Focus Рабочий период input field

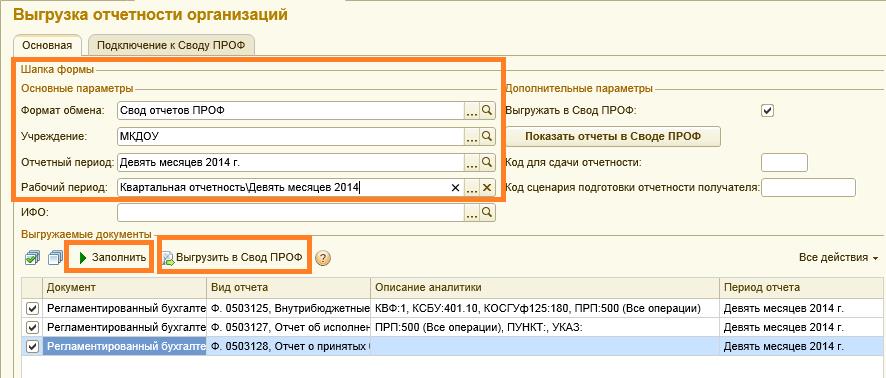pyautogui.click(x=283, y=188)
